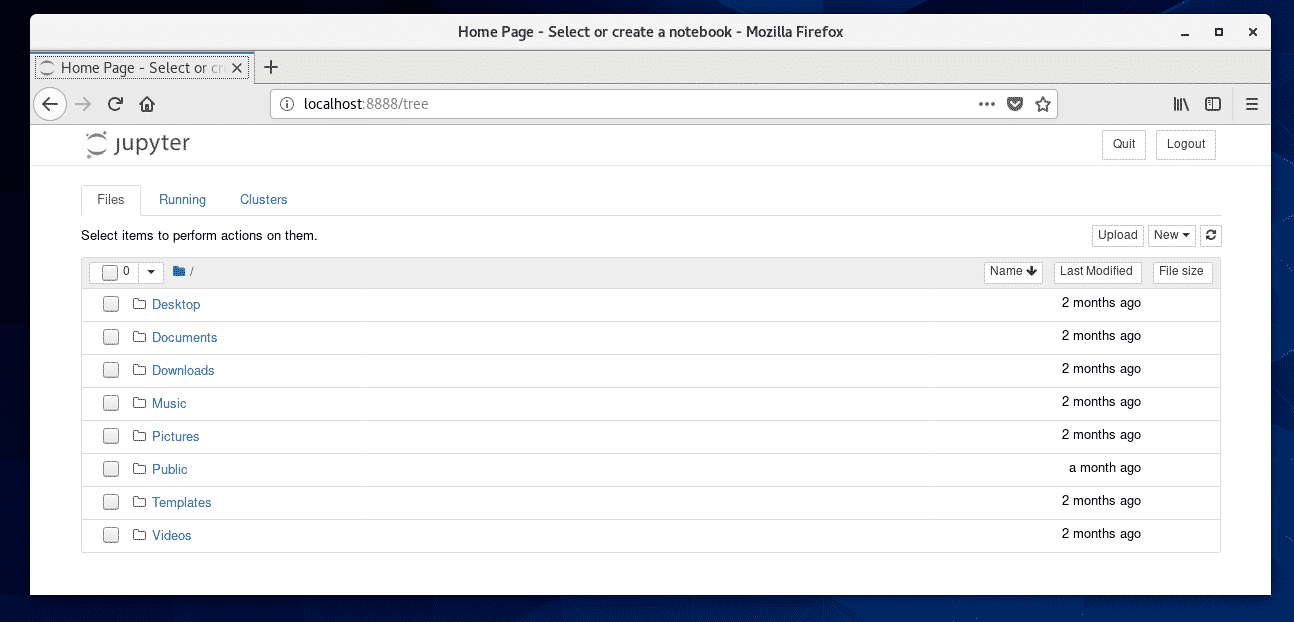Screen dimensions: 1294x622
Task: Check the Downloads folder checkbox
Action: 110,369
